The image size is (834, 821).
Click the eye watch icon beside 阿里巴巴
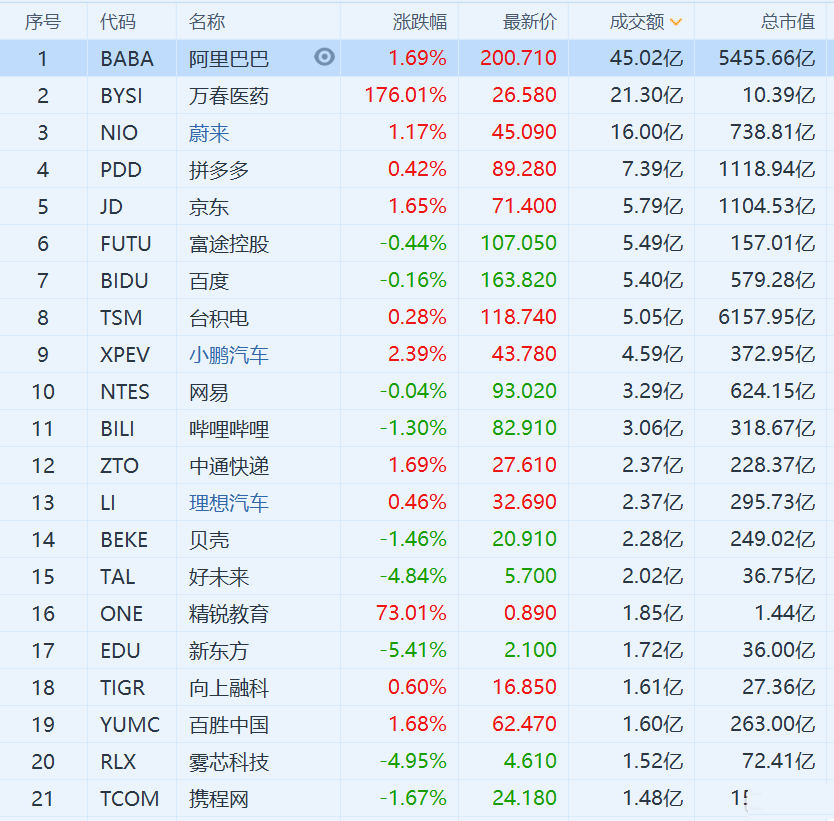tap(324, 57)
